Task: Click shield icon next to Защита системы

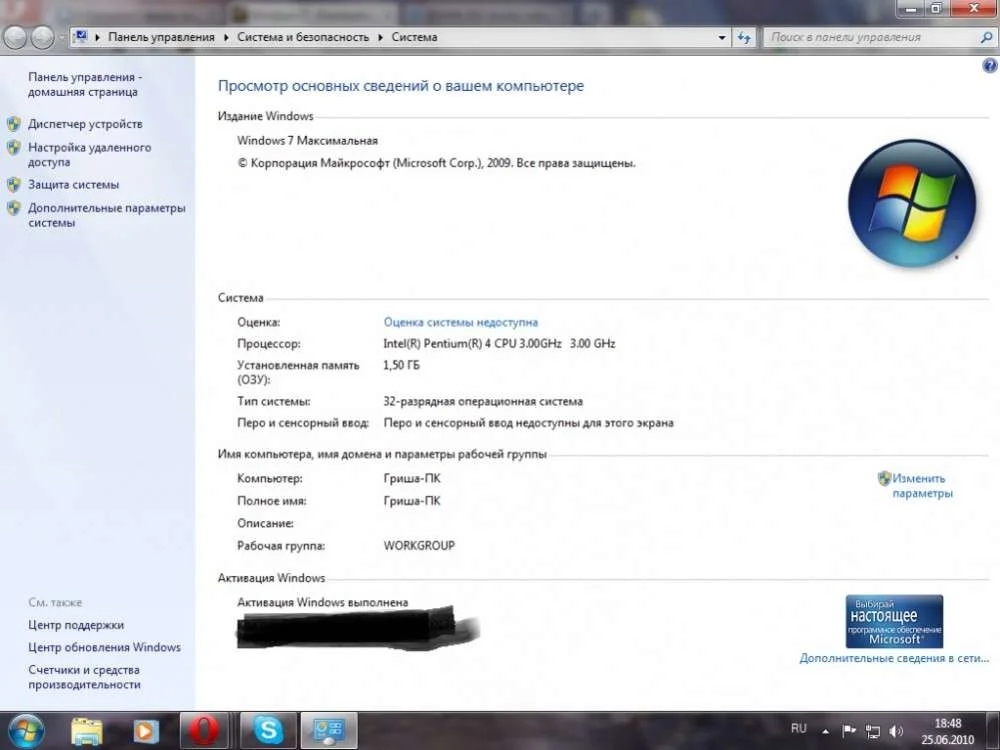Action: pos(13,184)
